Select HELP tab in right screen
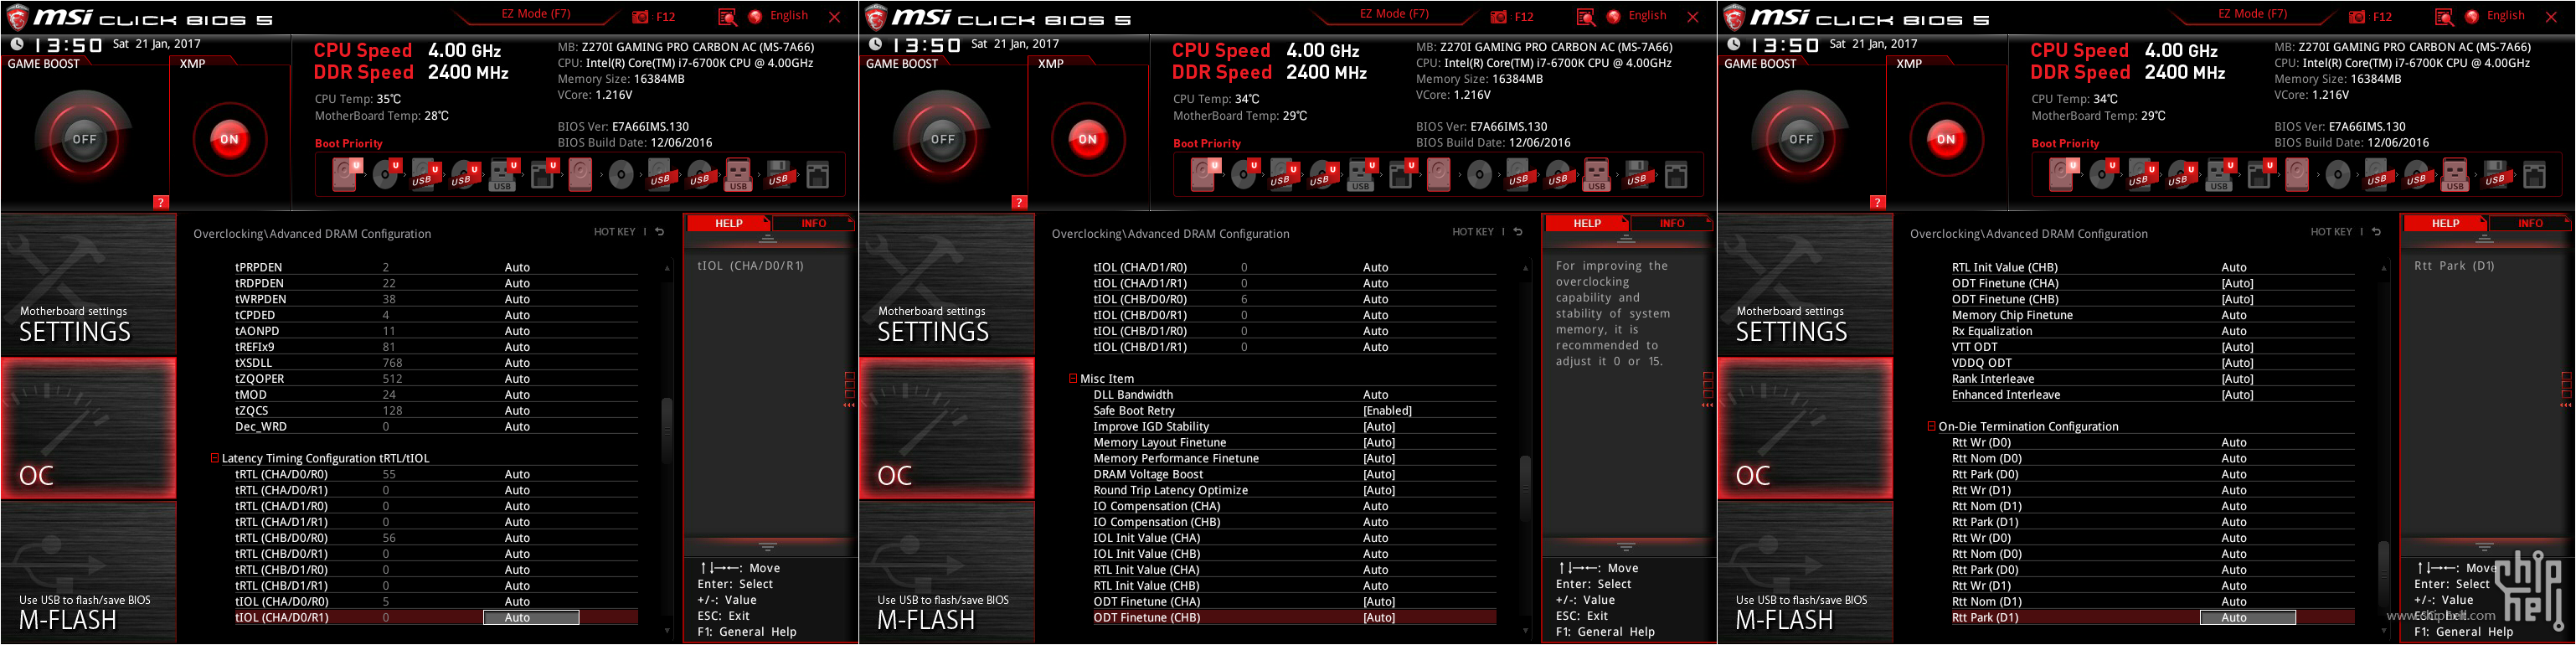 [x=2445, y=223]
